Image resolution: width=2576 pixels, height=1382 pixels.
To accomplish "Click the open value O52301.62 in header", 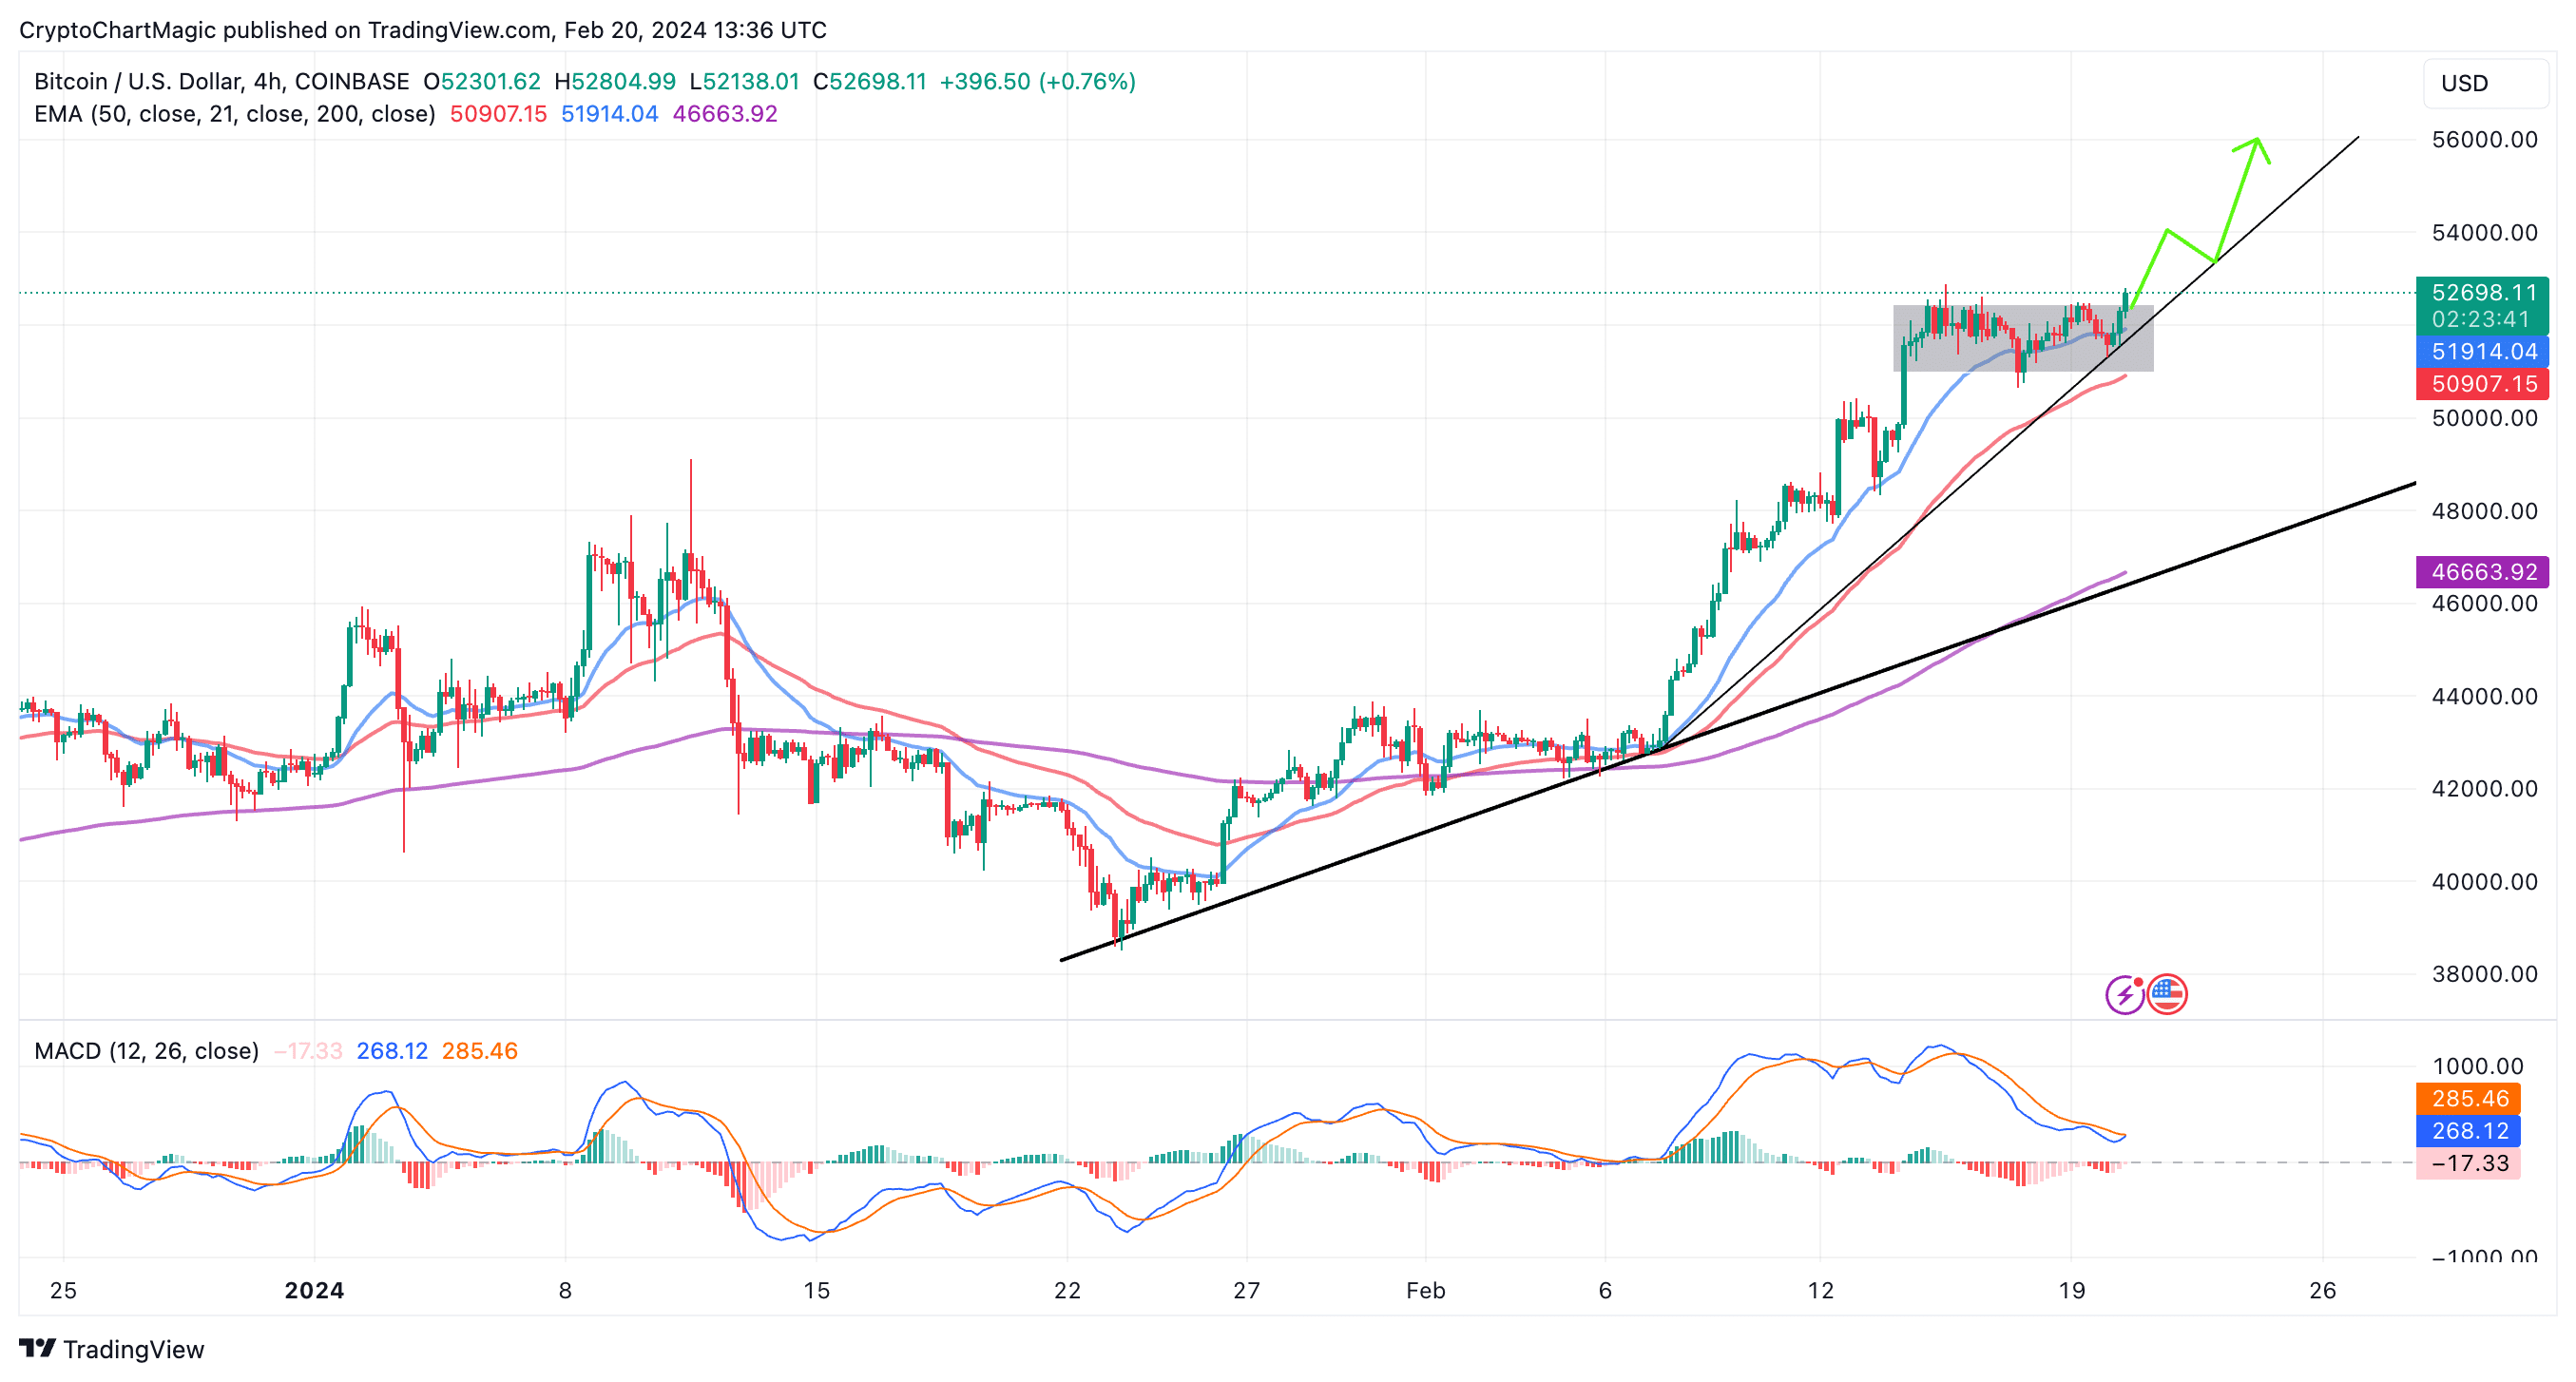I will coord(481,81).
